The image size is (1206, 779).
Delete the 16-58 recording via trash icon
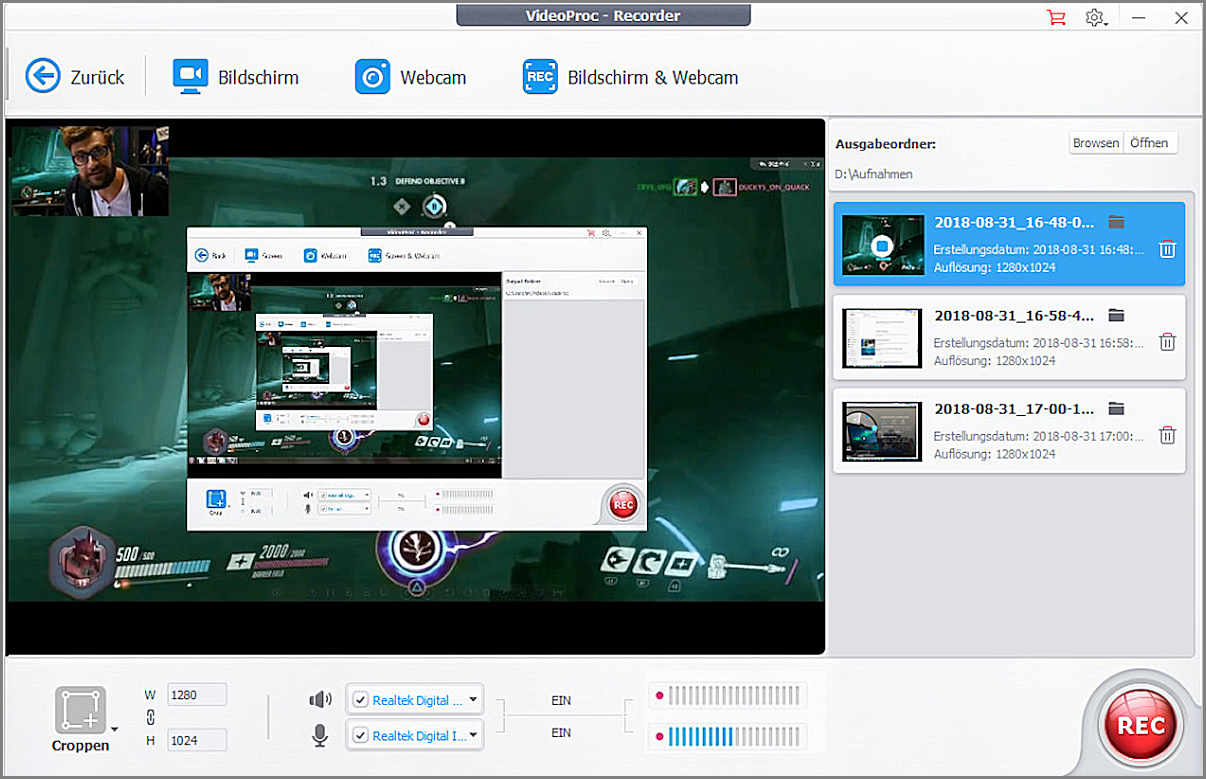click(x=1167, y=342)
